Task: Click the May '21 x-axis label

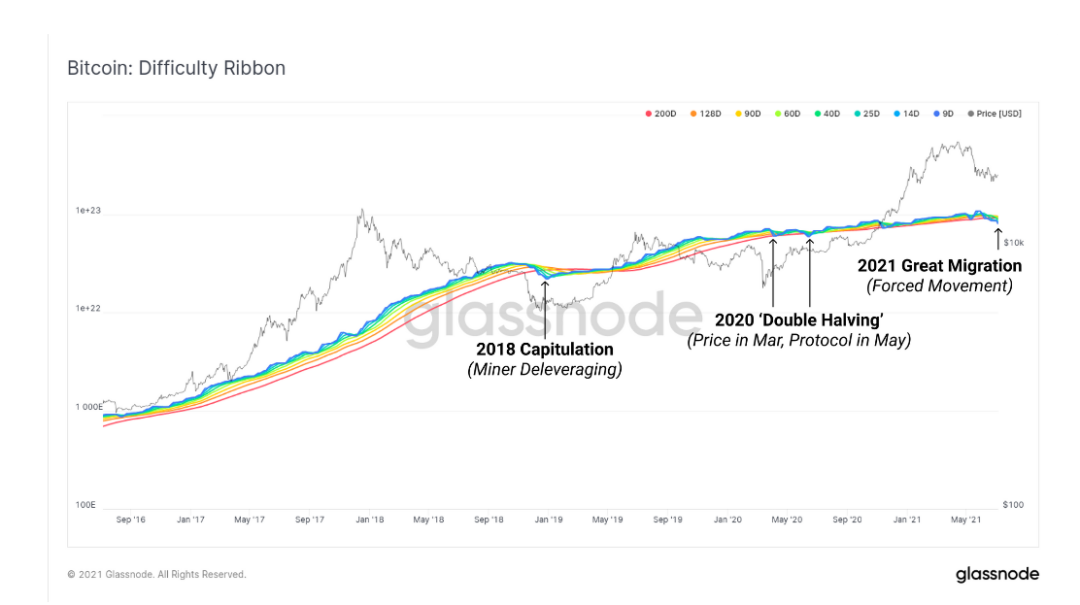Action: tap(966, 520)
